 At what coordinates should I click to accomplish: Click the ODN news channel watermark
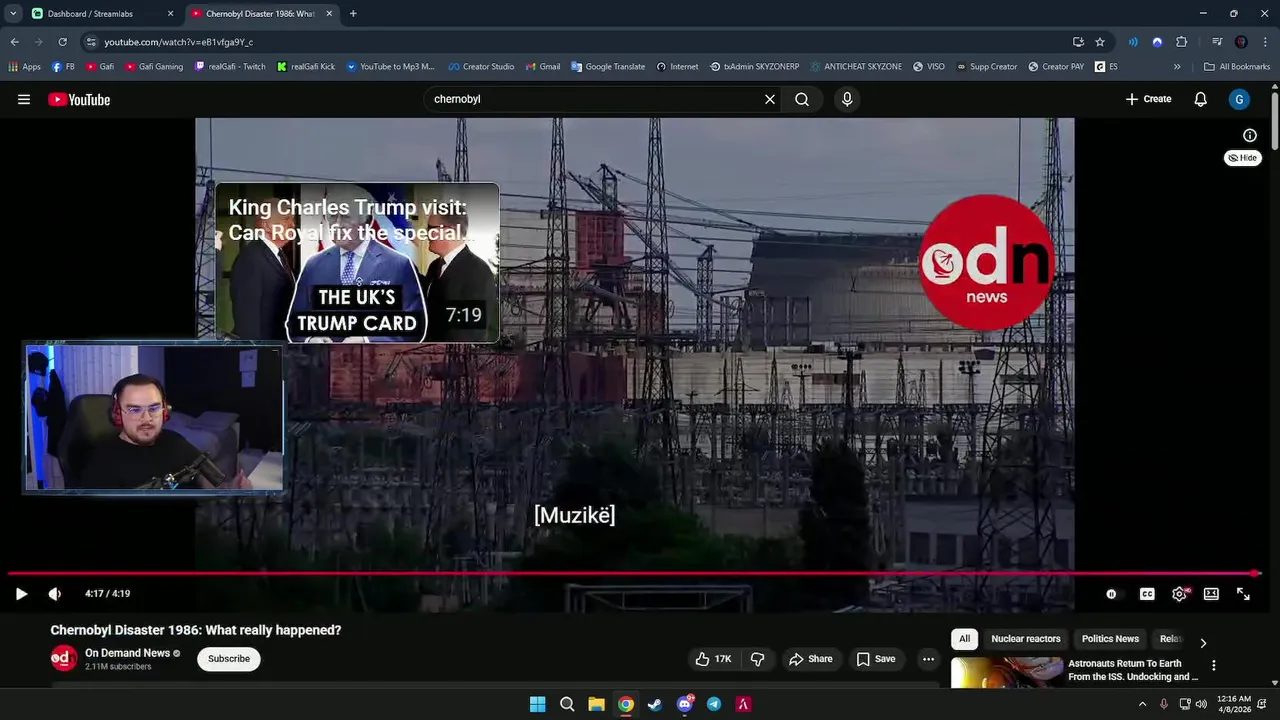pyautogui.click(x=986, y=262)
